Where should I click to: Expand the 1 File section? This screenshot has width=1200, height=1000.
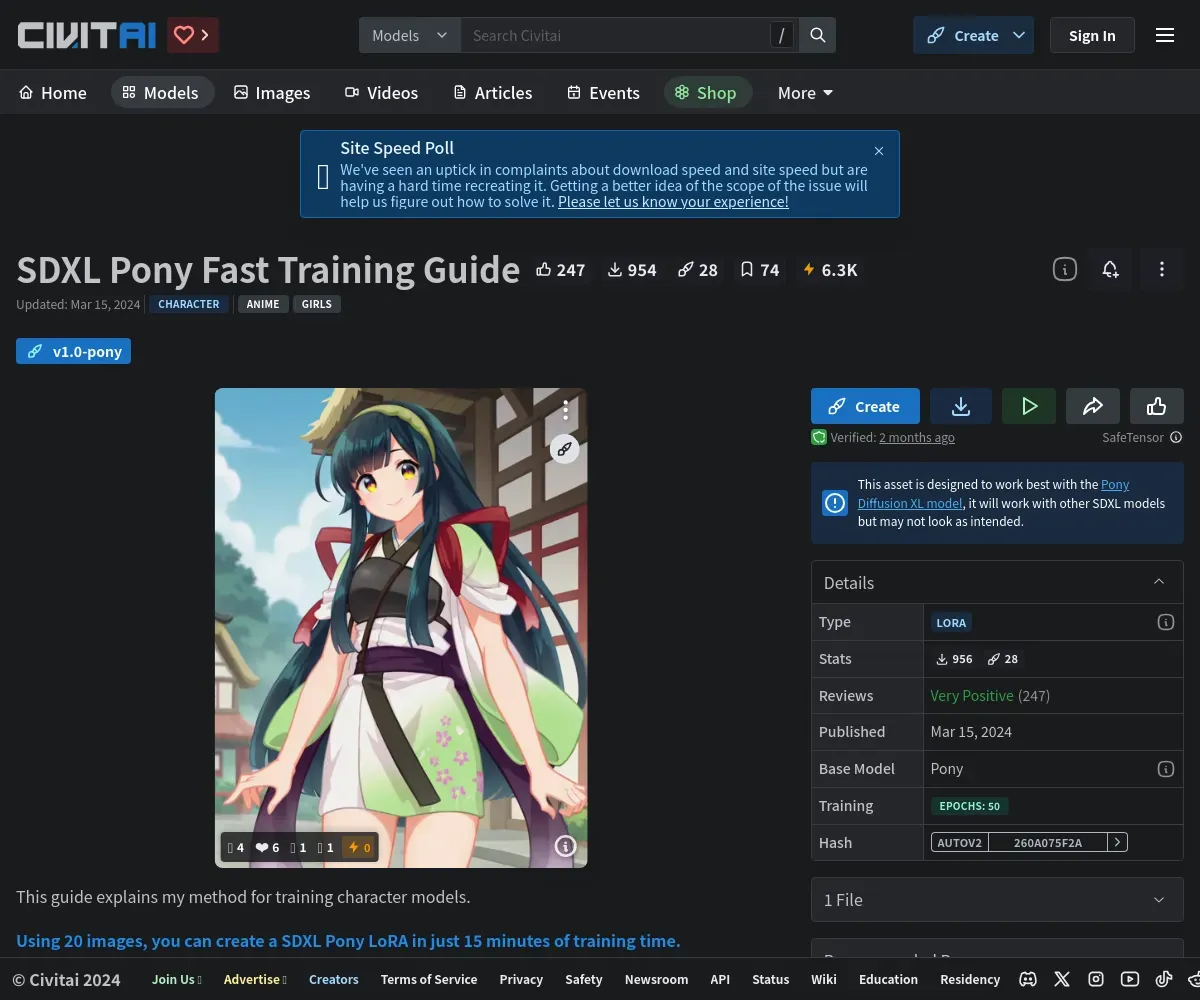pyautogui.click(x=997, y=900)
